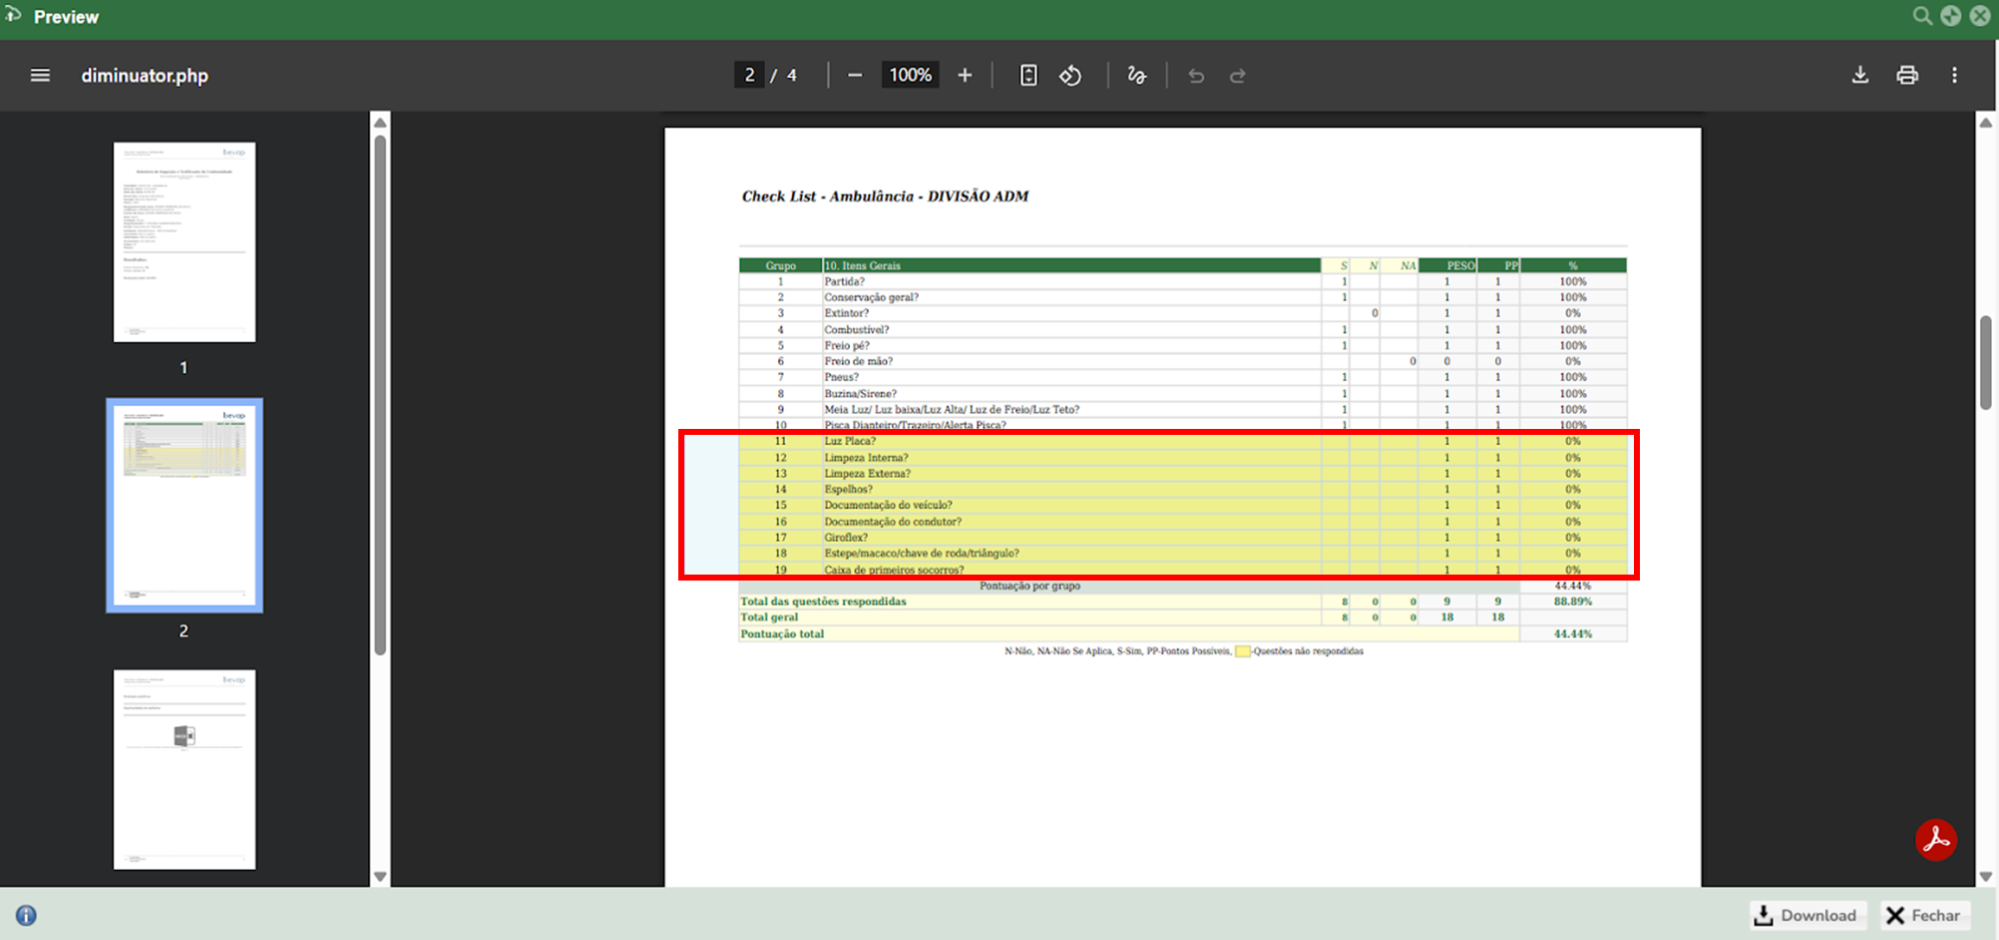The width and height of the screenshot is (1999, 940).
Task: Click the Fechar button
Action: (1923, 915)
